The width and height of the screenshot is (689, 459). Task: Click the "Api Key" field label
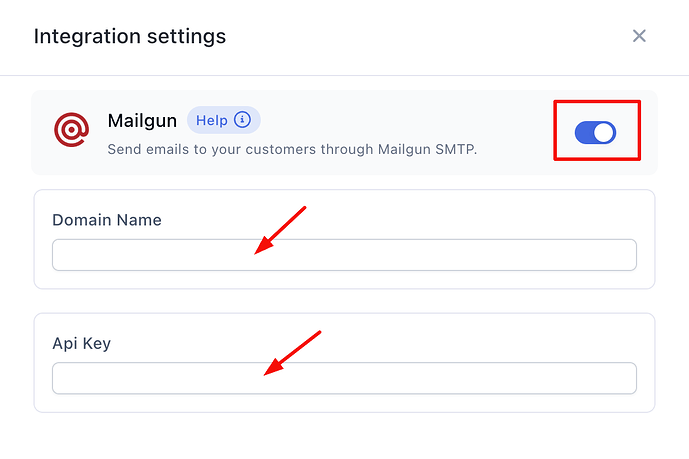point(81,343)
